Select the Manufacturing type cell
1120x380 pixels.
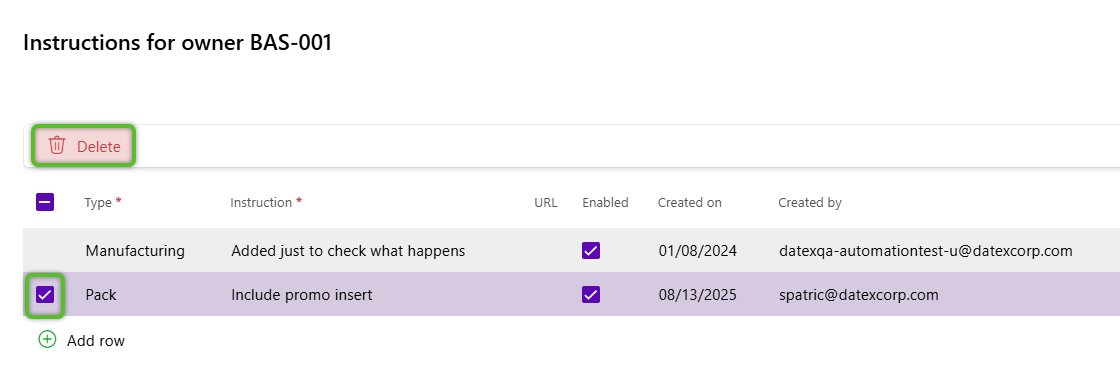point(135,251)
